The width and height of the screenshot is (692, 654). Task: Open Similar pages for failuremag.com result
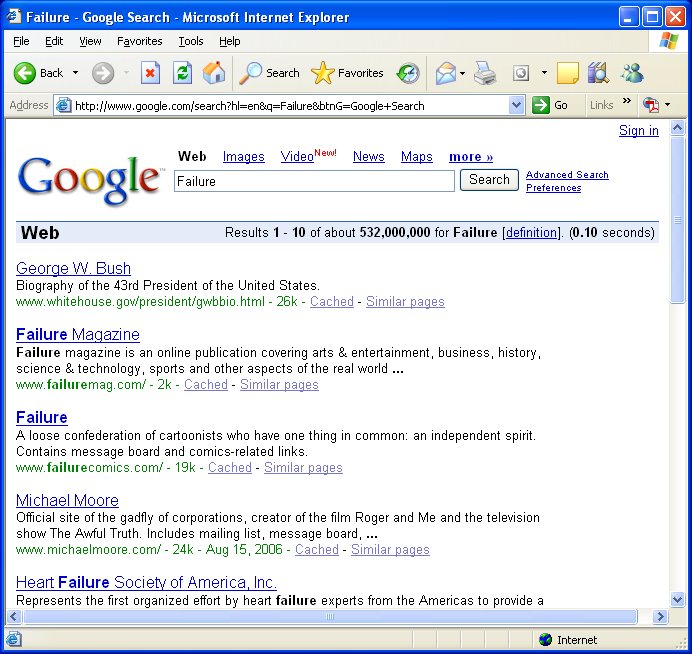pyautogui.click(x=279, y=384)
